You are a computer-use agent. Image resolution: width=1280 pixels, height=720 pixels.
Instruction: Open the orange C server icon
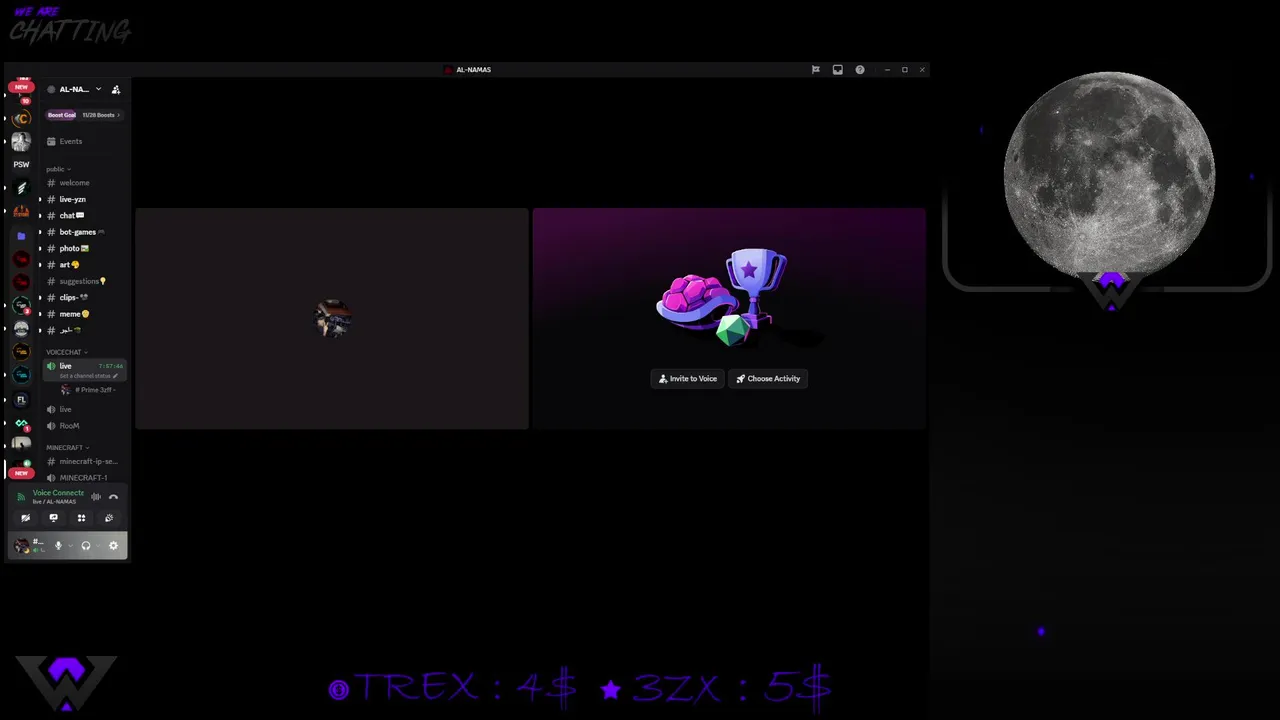tap(21, 118)
